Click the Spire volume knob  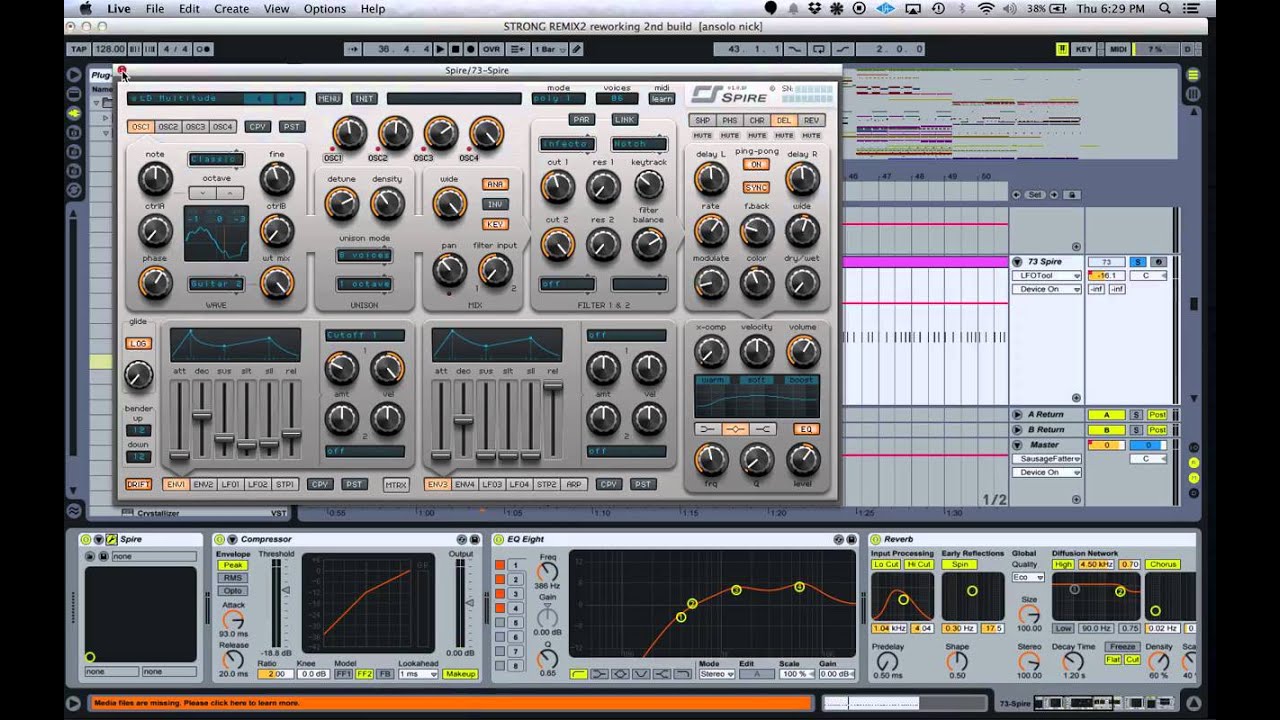point(803,351)
